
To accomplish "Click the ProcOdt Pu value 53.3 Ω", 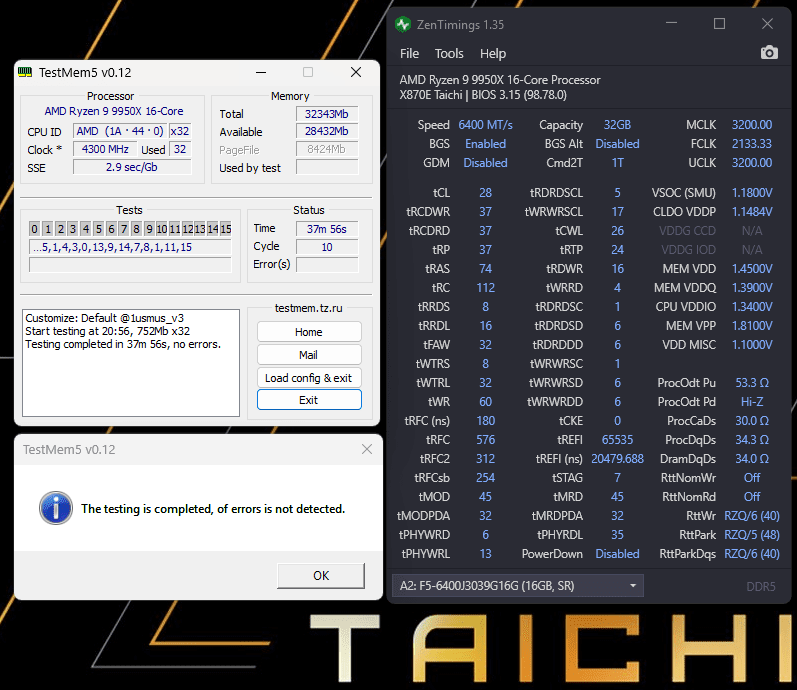I will tap(752, 382).
